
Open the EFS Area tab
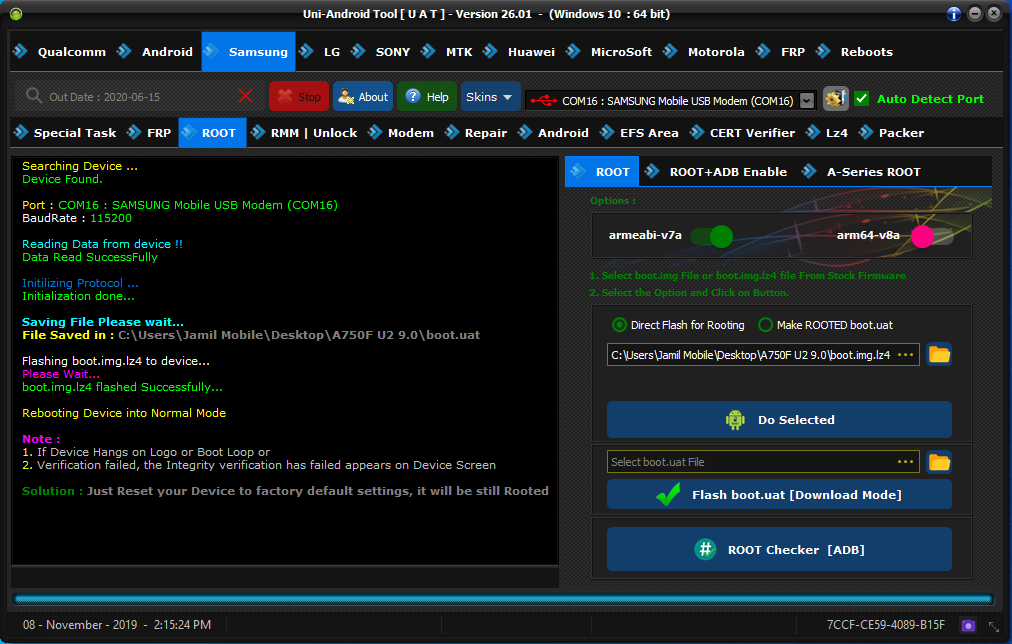point(648,133)
